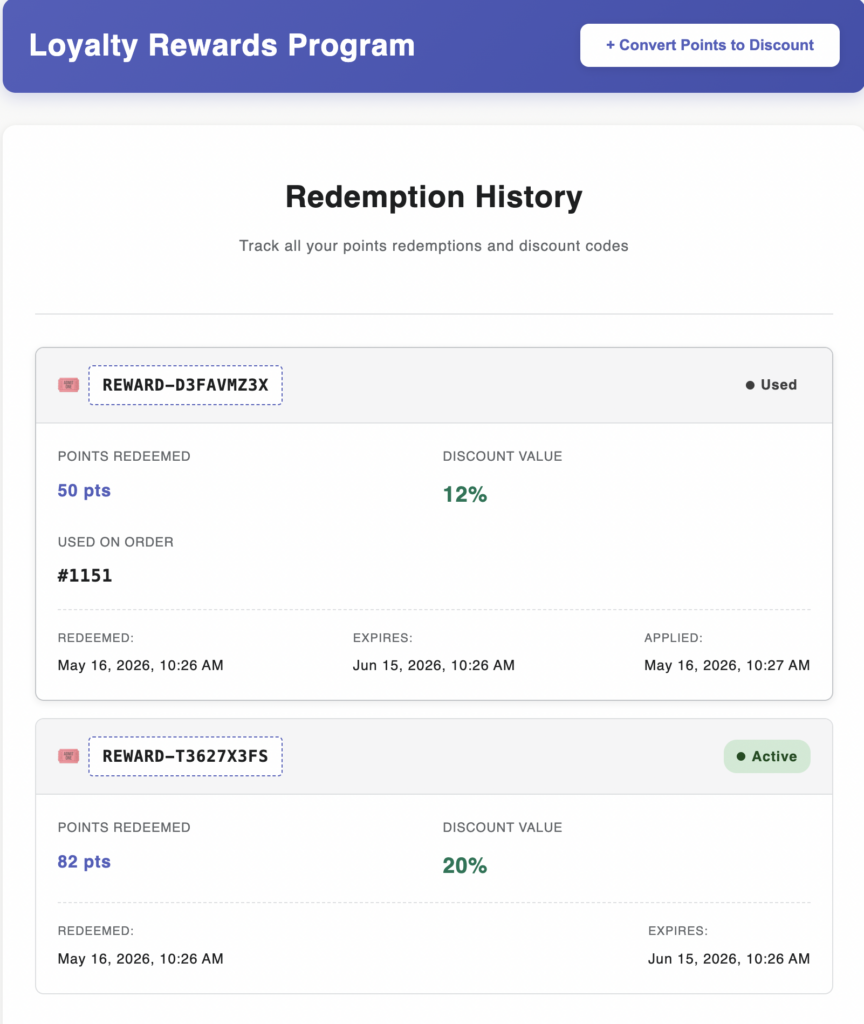Click the 82 pts value
The width and height of the screenshot is (864, 1024).
(84, 861)
